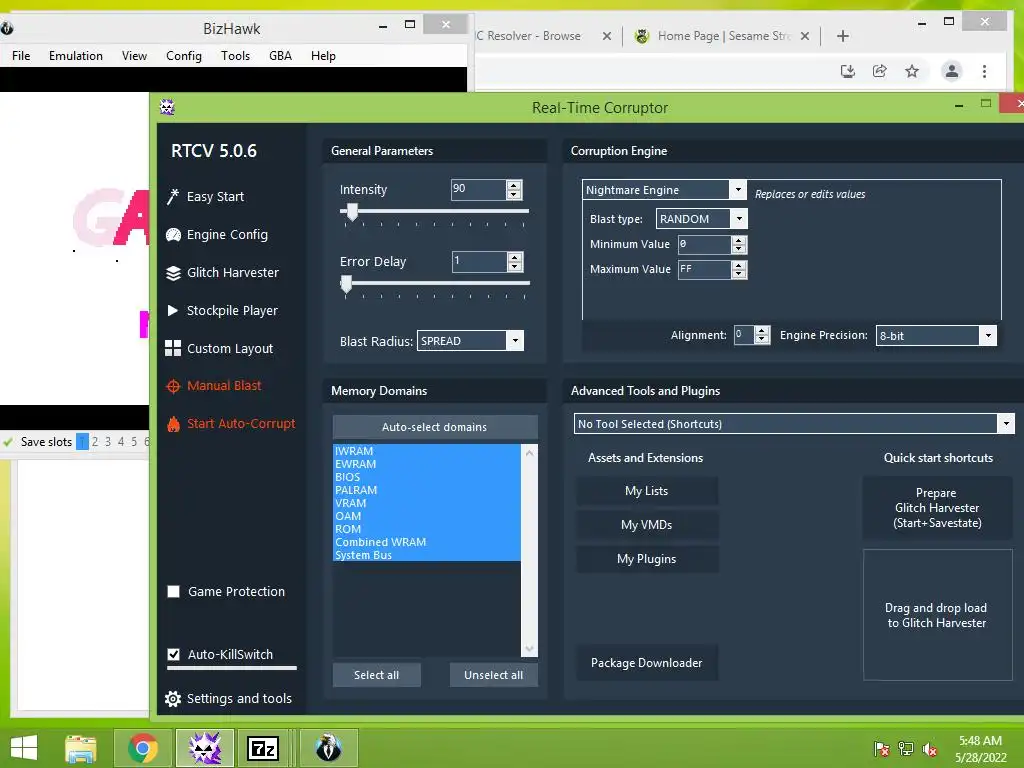The height and width of the screenshot is (768, 1024).
Task: Open new tab in Chrome
Action: pyautogui.click(x=842, y=36)
